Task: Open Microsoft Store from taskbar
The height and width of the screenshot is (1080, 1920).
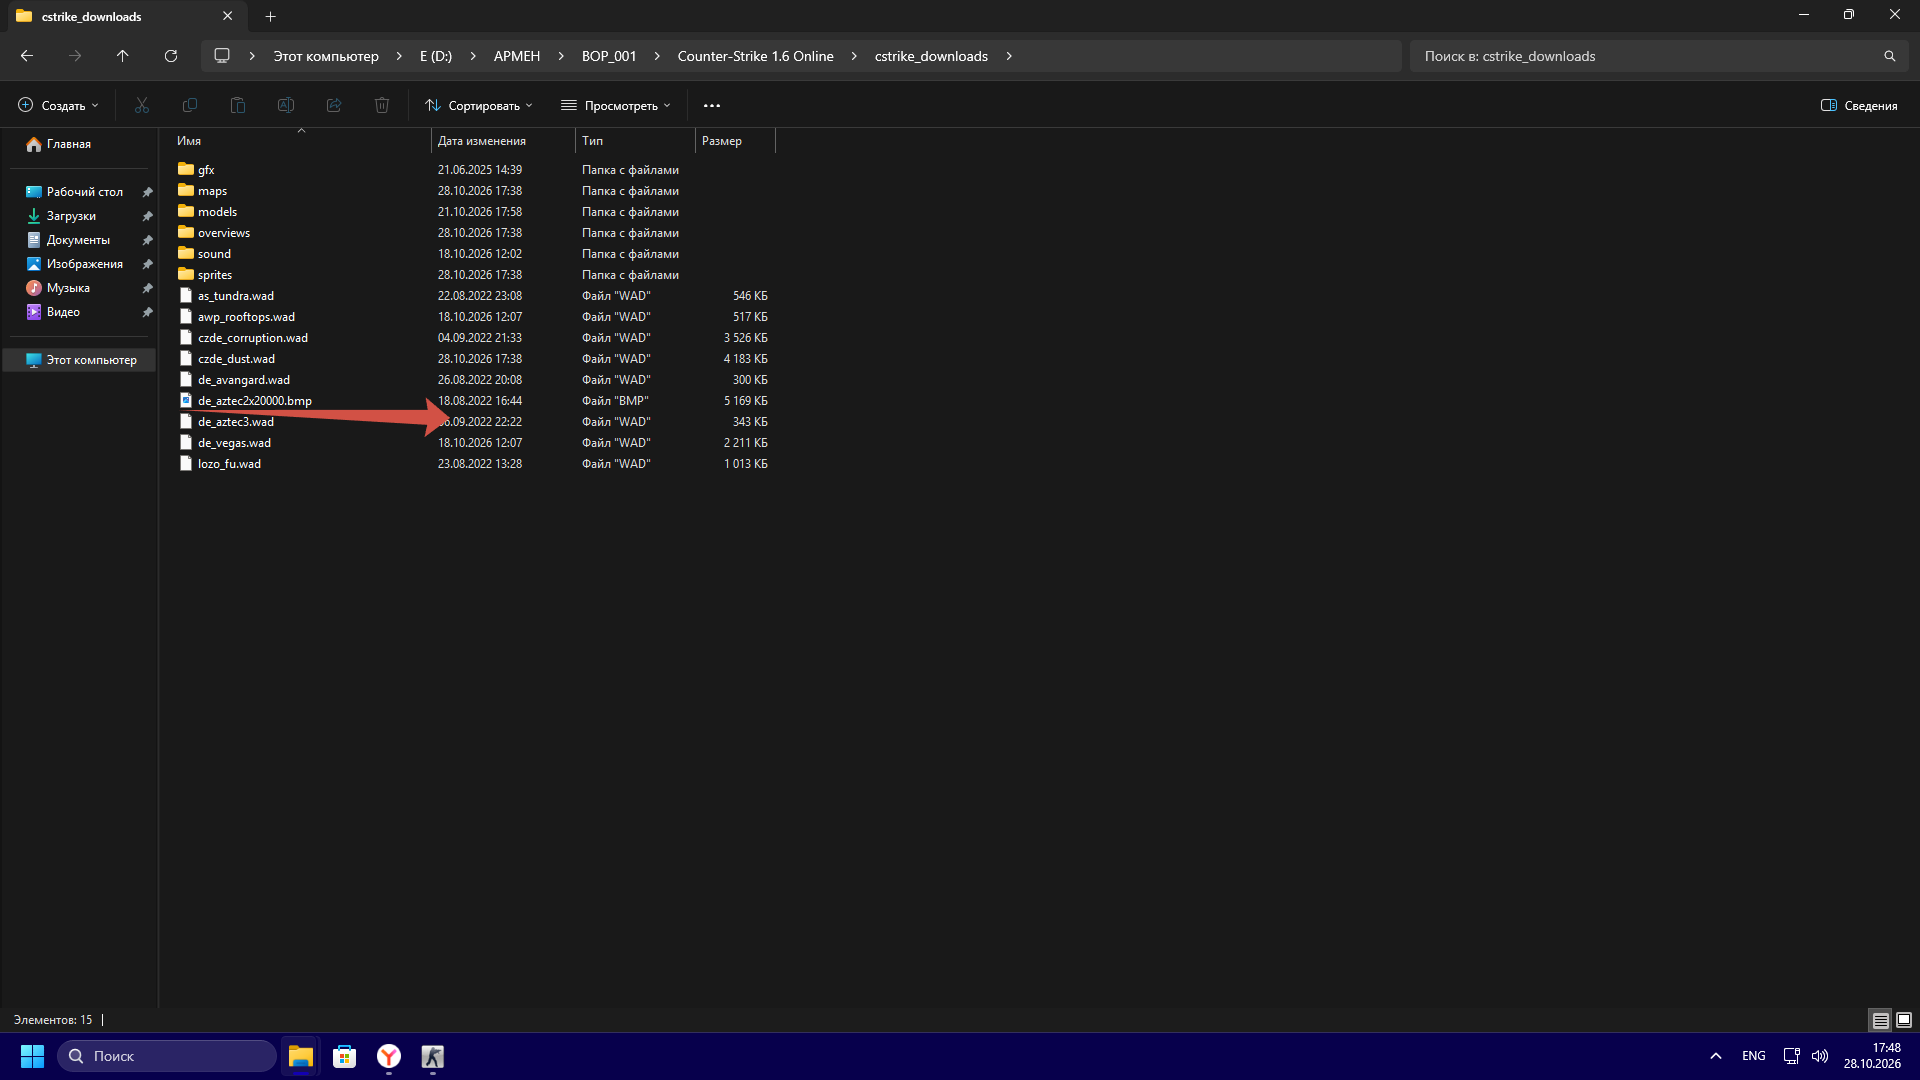Action: click(x=345, y=1056)
